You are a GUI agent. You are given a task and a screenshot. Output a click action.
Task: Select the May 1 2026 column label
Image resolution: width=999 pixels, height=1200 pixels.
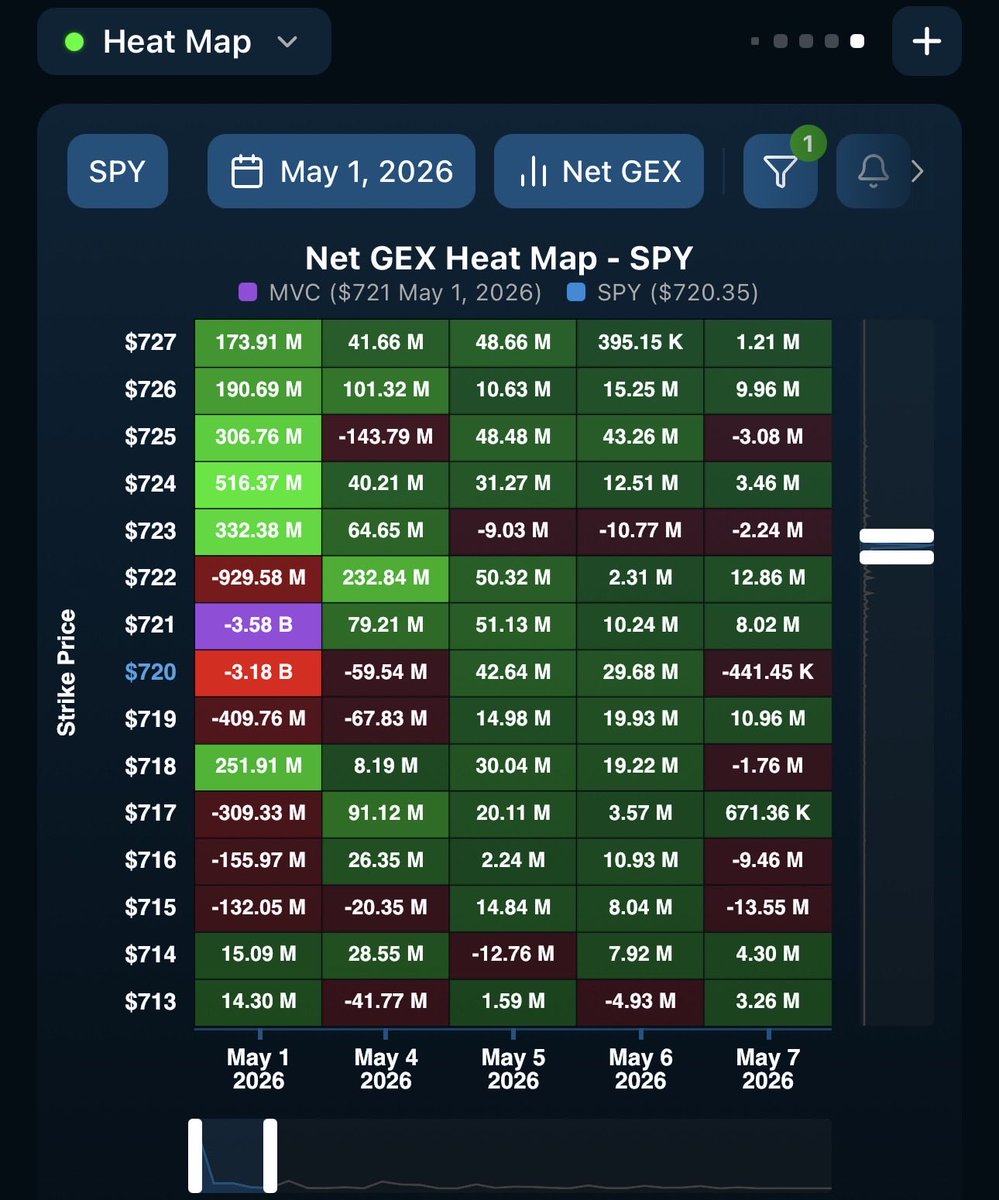point(258,1069)
